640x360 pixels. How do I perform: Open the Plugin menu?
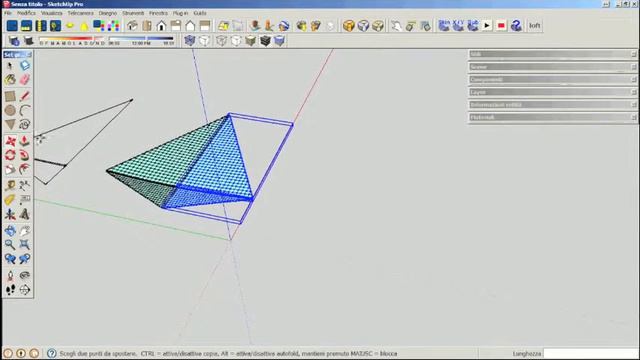(180, 13)
